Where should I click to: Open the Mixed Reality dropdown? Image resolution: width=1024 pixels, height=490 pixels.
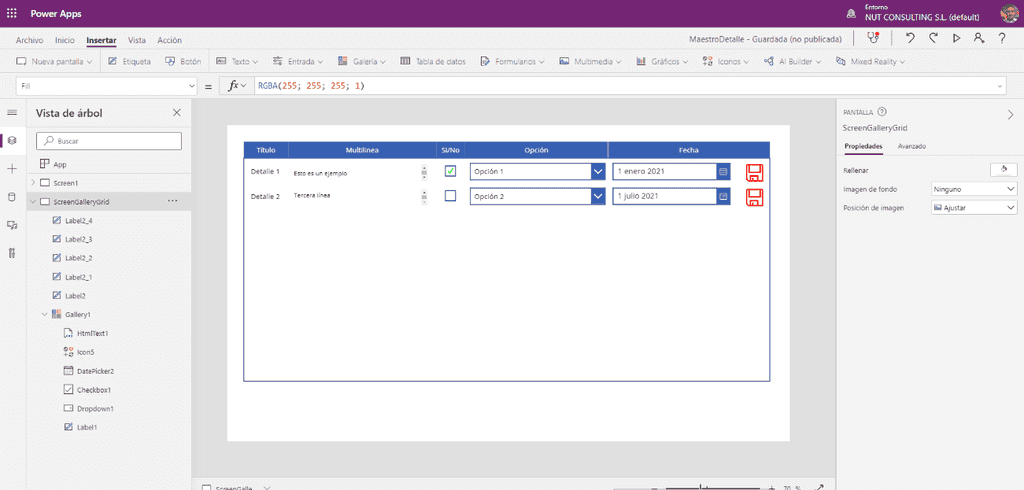(871, 61)
